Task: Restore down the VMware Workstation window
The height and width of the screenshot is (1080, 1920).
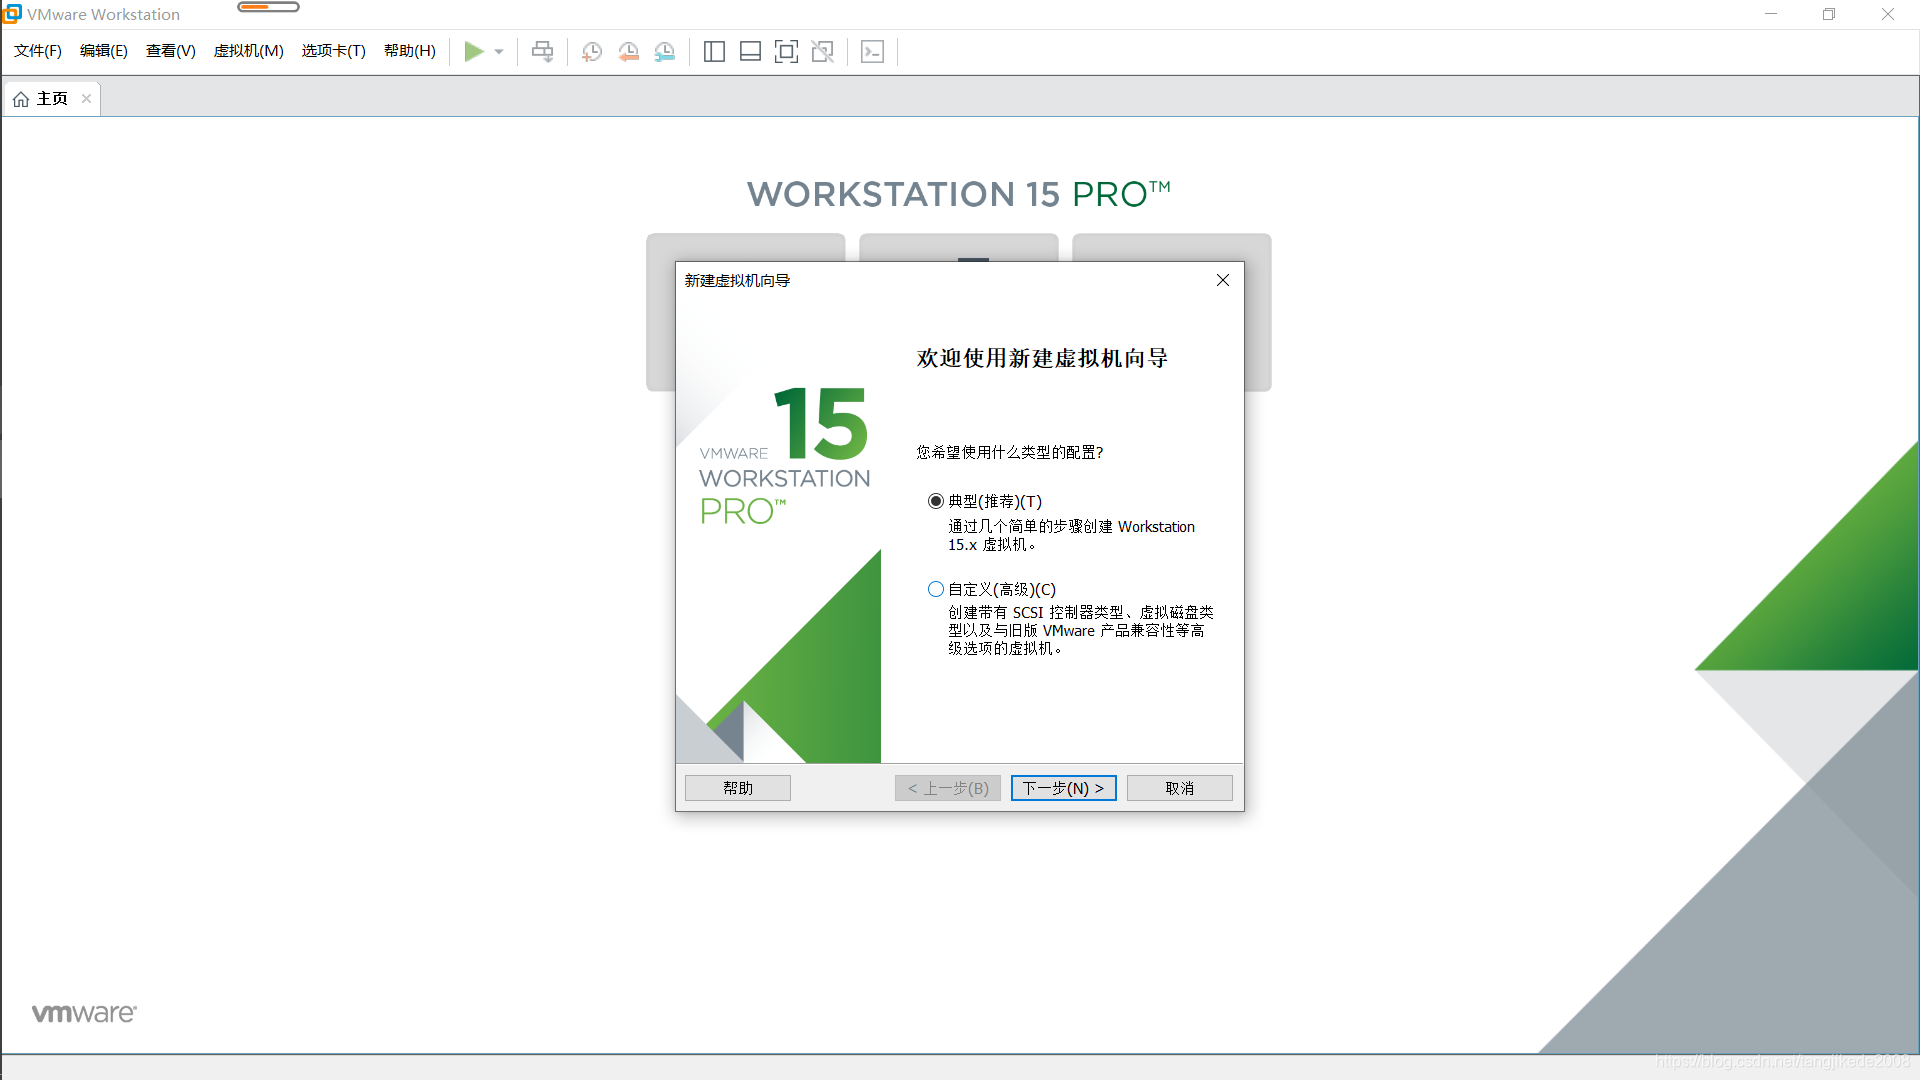Action: click(x=1829, y=14)
